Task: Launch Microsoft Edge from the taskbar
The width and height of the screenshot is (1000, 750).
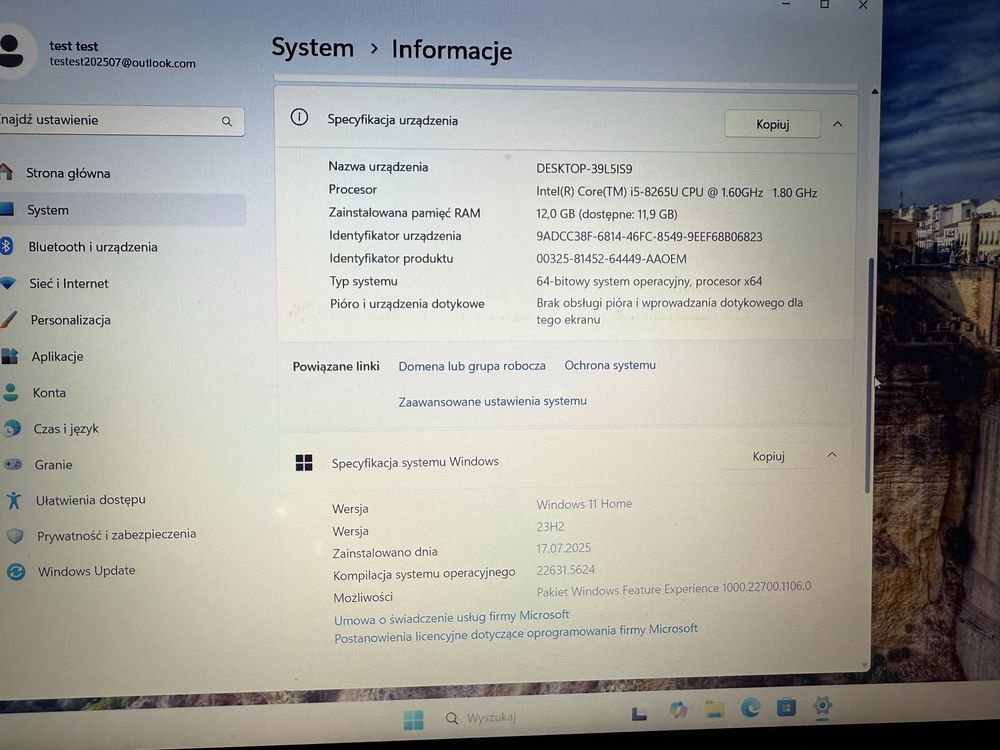Action: [751, 707]
